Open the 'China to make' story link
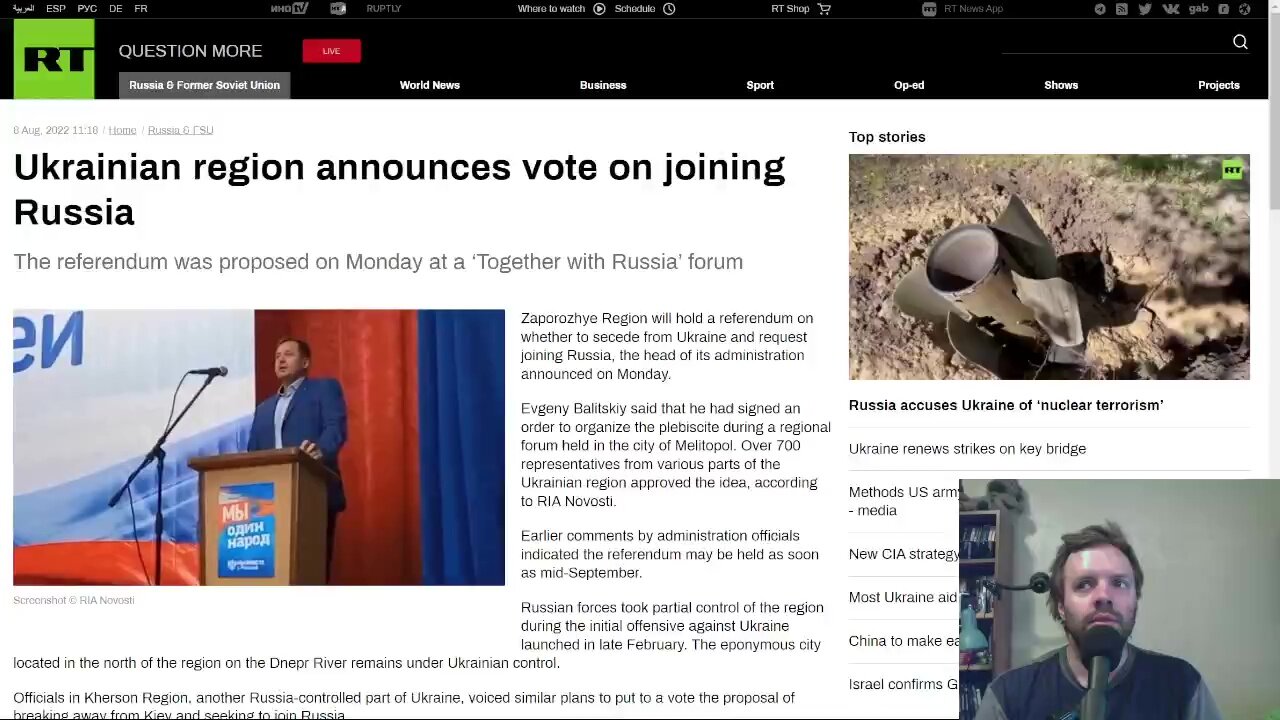Viewport: 1280px width, 720px height. coord(904,641)
